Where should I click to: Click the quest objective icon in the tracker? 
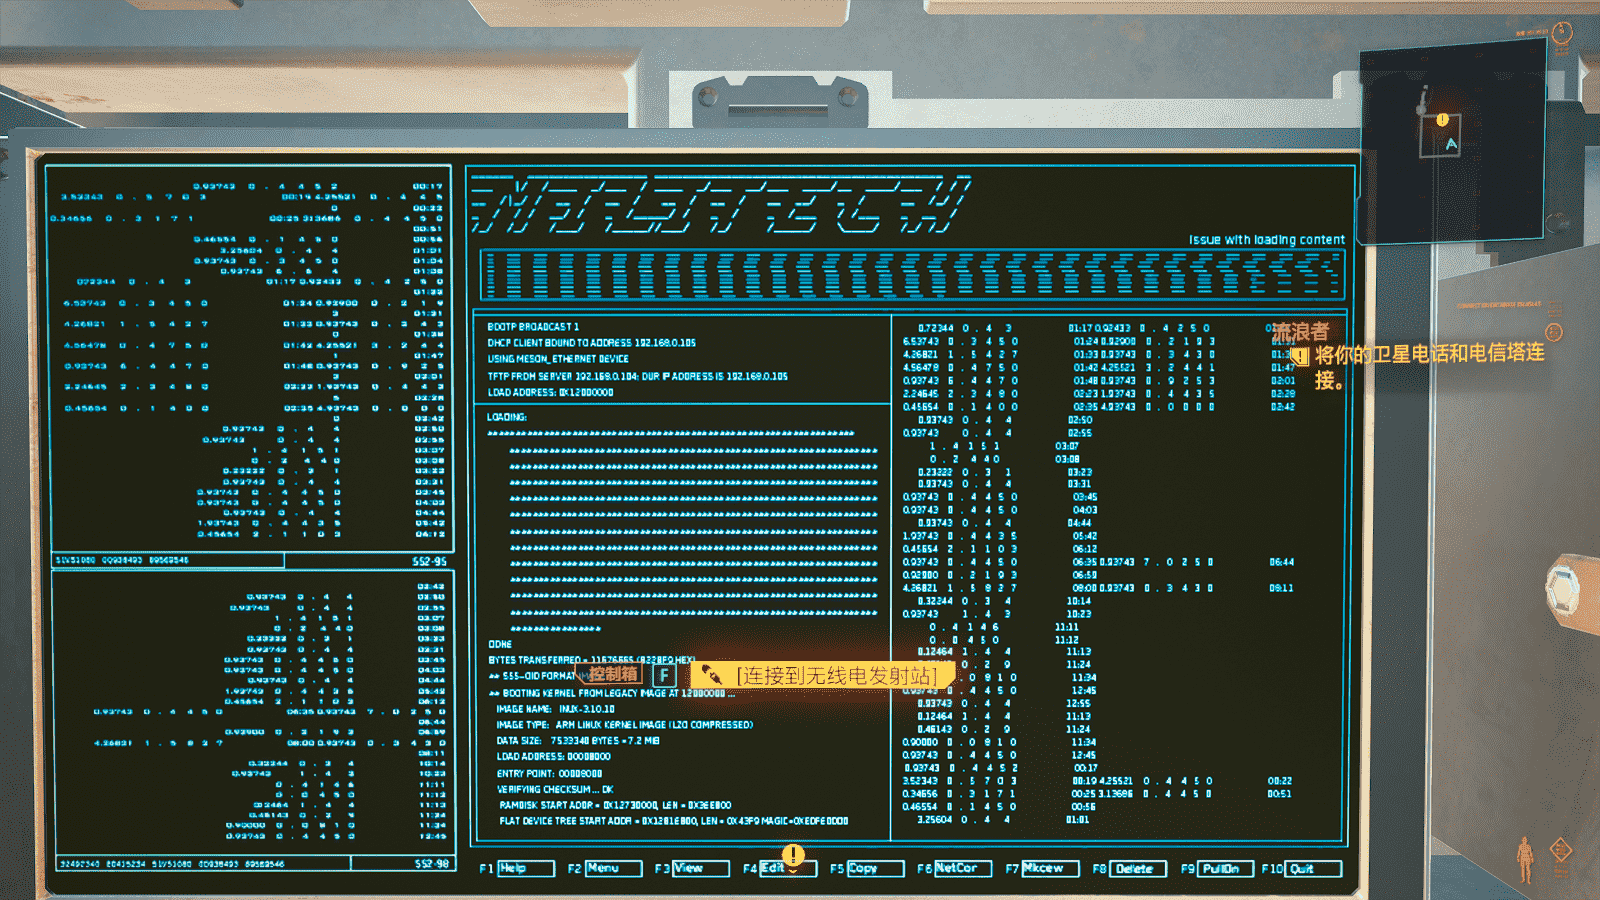(x=1300, y=356)
